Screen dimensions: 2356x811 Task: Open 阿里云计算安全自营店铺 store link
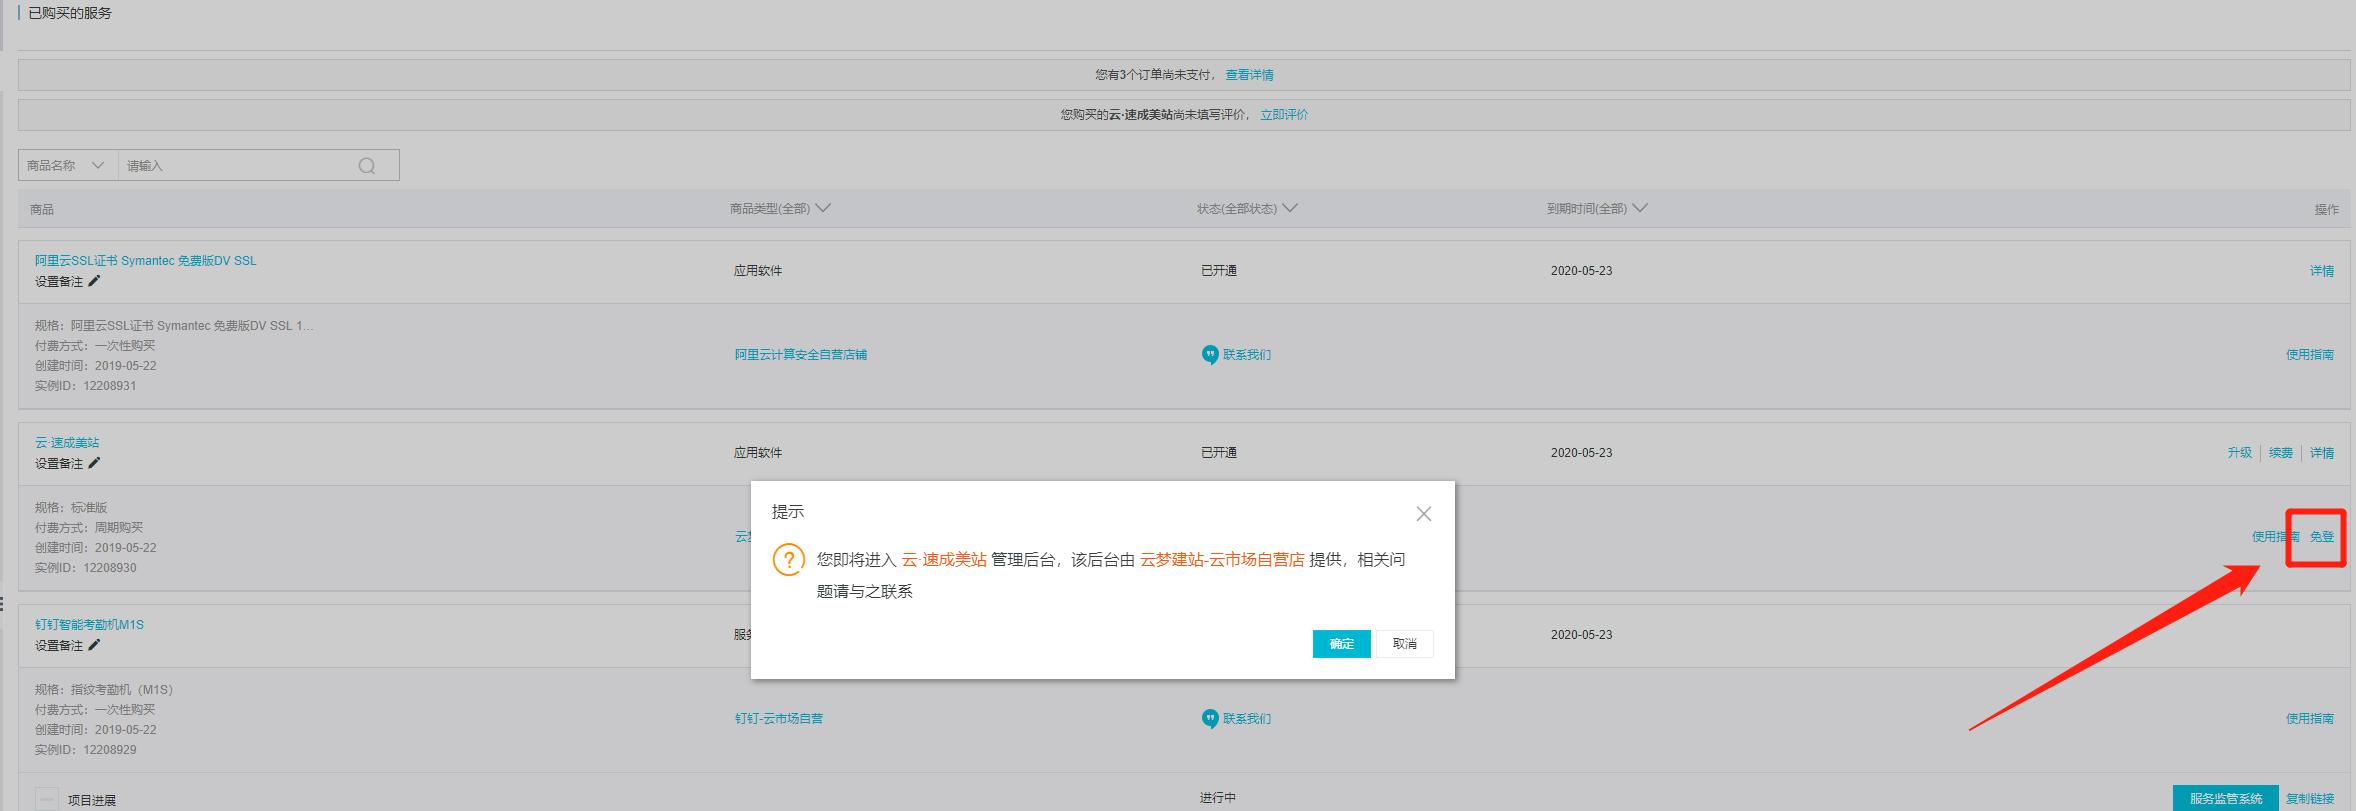(801, 355)
